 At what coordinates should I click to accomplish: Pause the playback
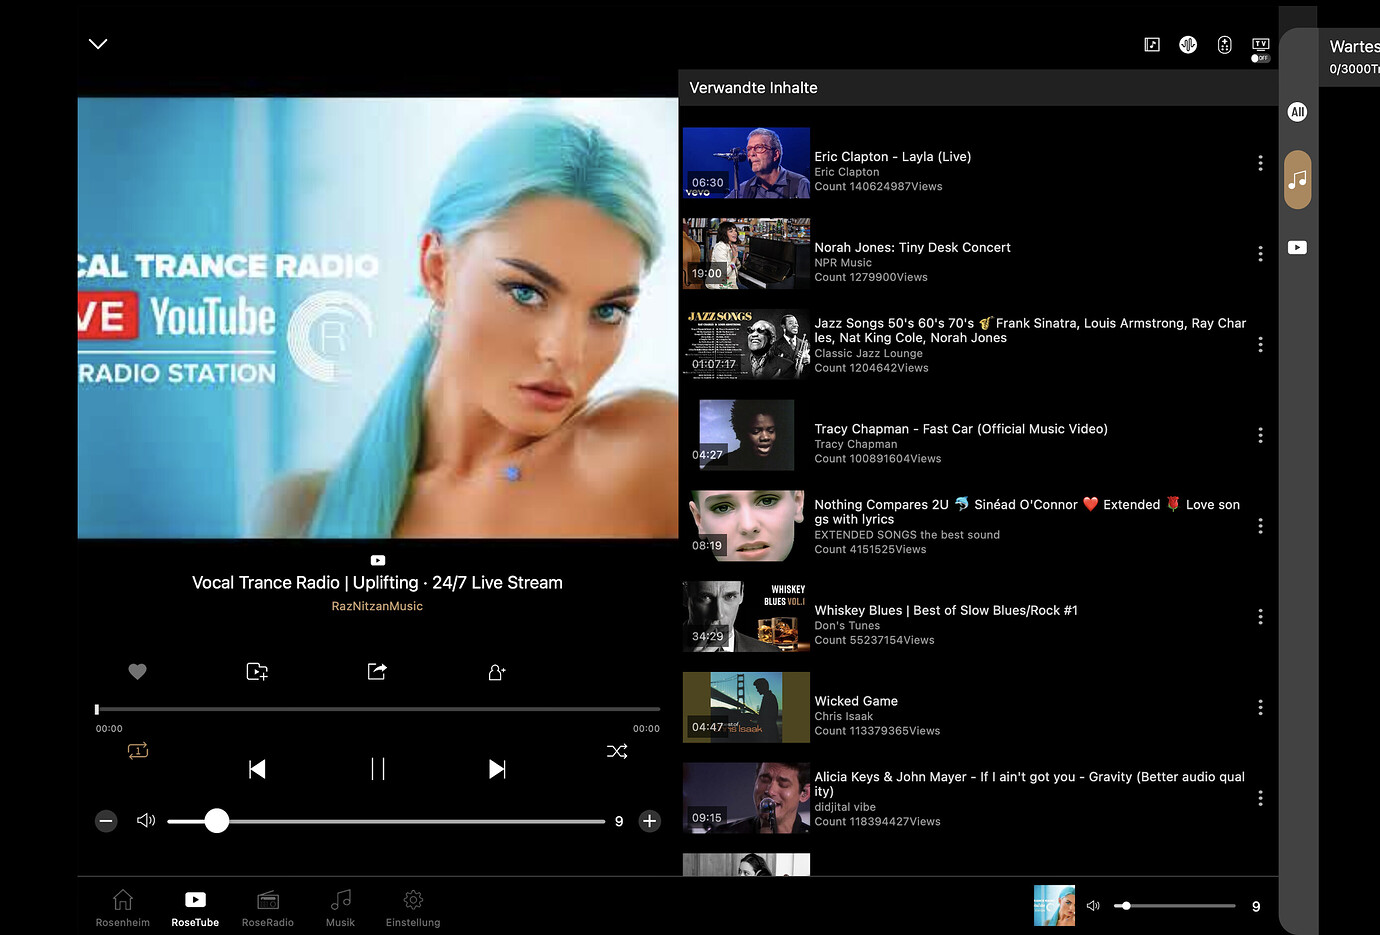click(378, 769)
